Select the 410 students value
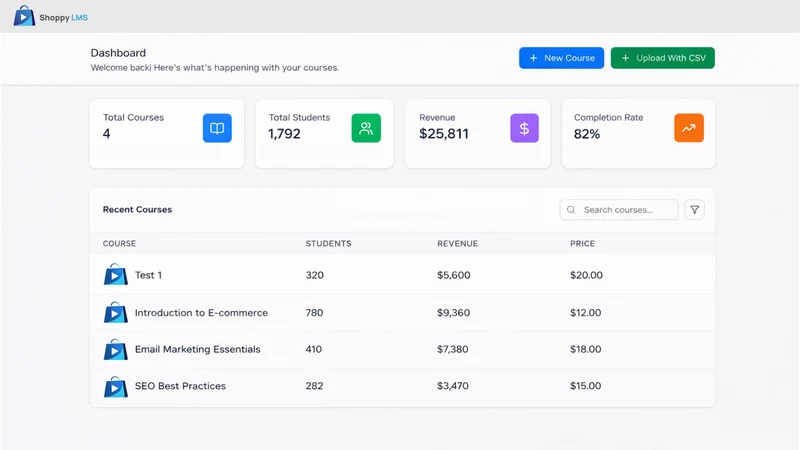The width and height of the screenshot is (800, 450). [x=314, y=349]
